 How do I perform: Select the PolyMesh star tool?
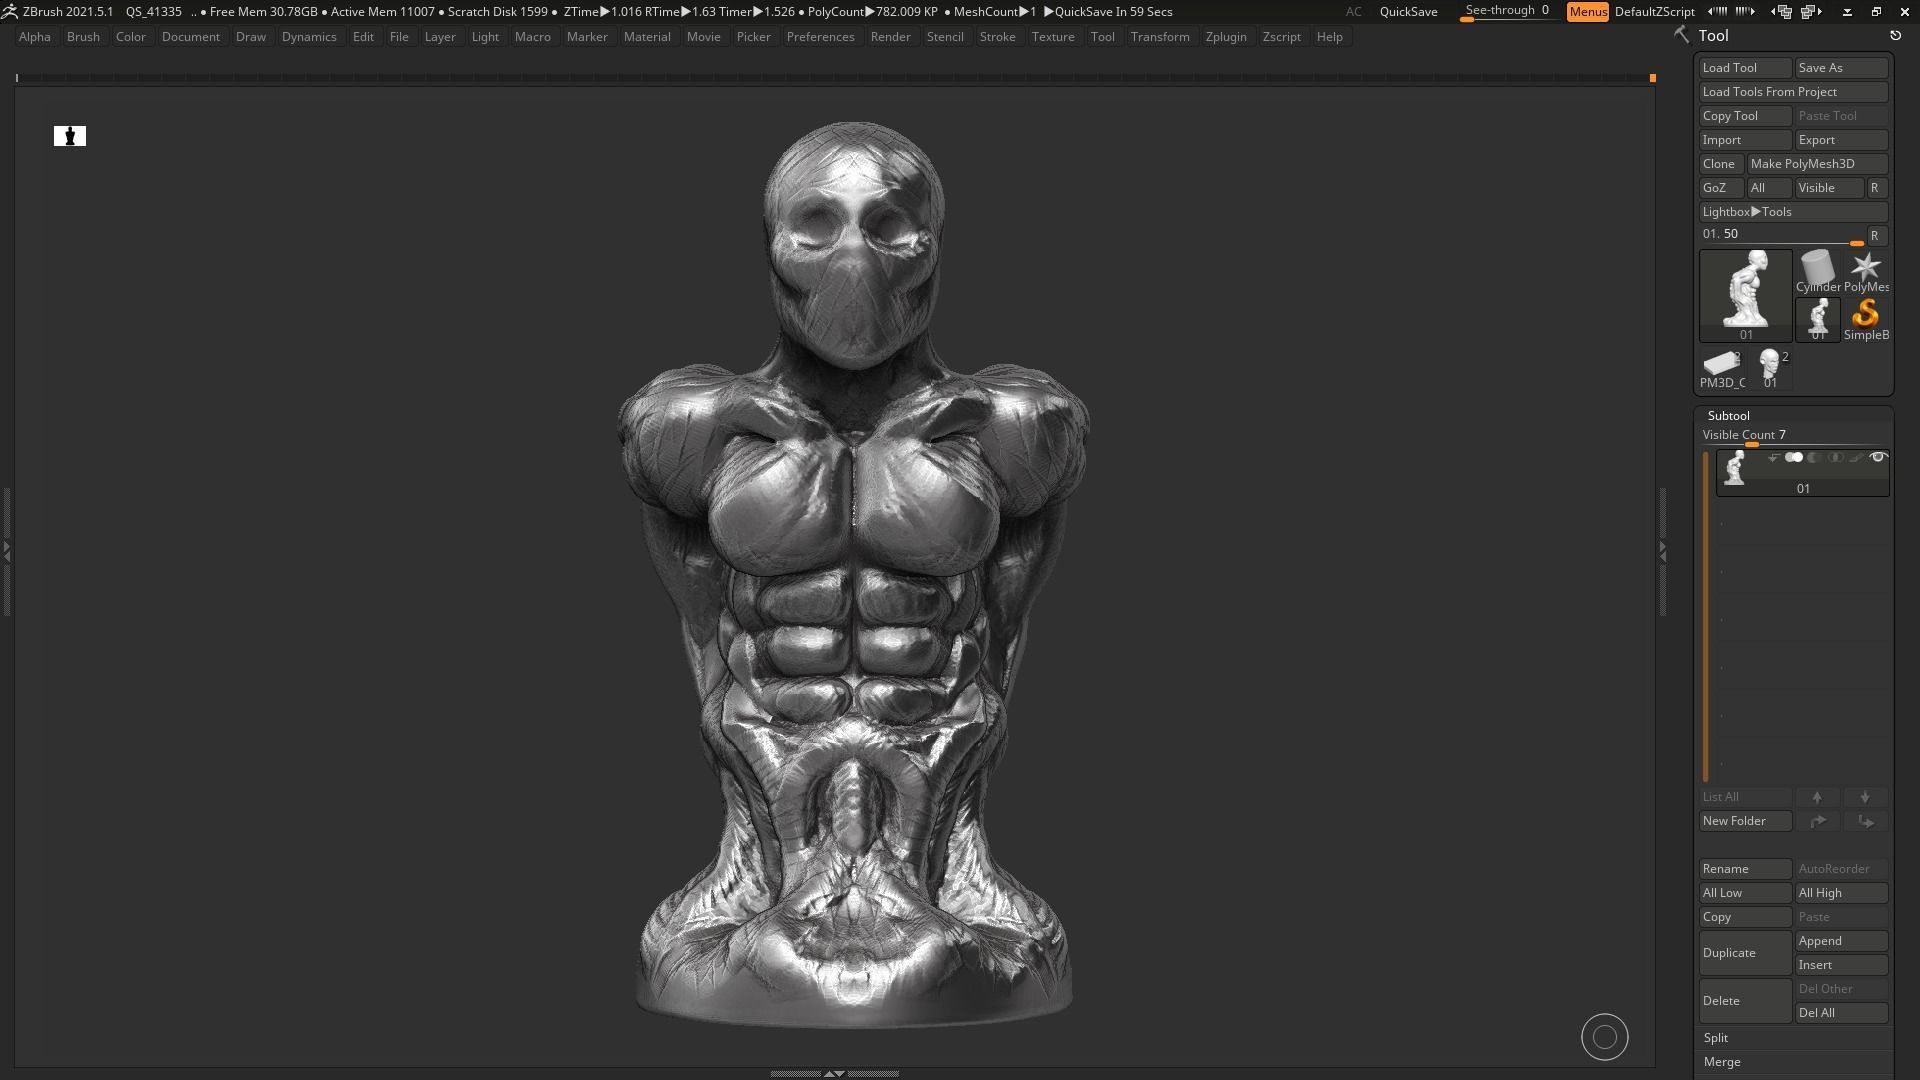pos(1866,271)
